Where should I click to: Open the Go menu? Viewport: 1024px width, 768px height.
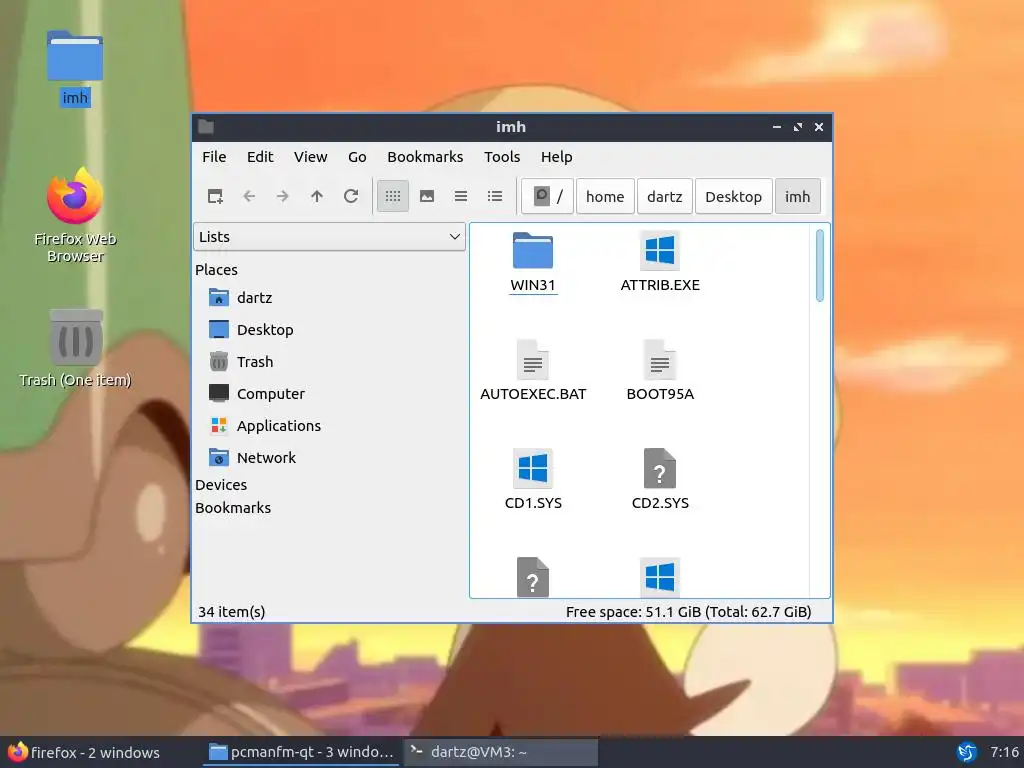(357, 157)
